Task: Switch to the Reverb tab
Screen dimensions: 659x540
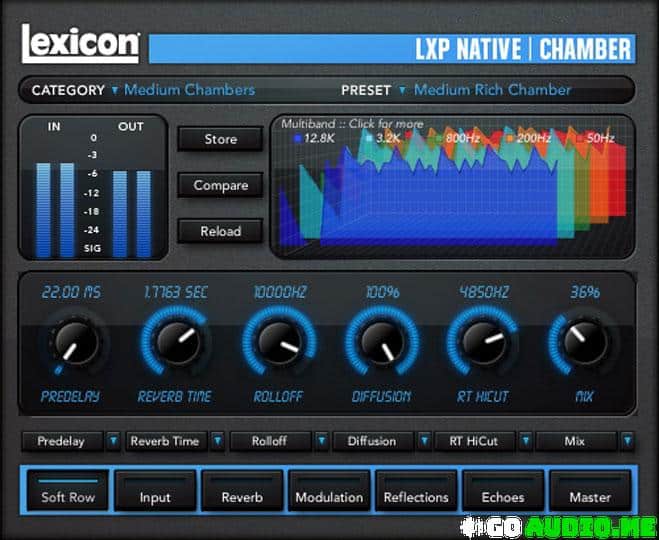Action: [x=242, y=490]
